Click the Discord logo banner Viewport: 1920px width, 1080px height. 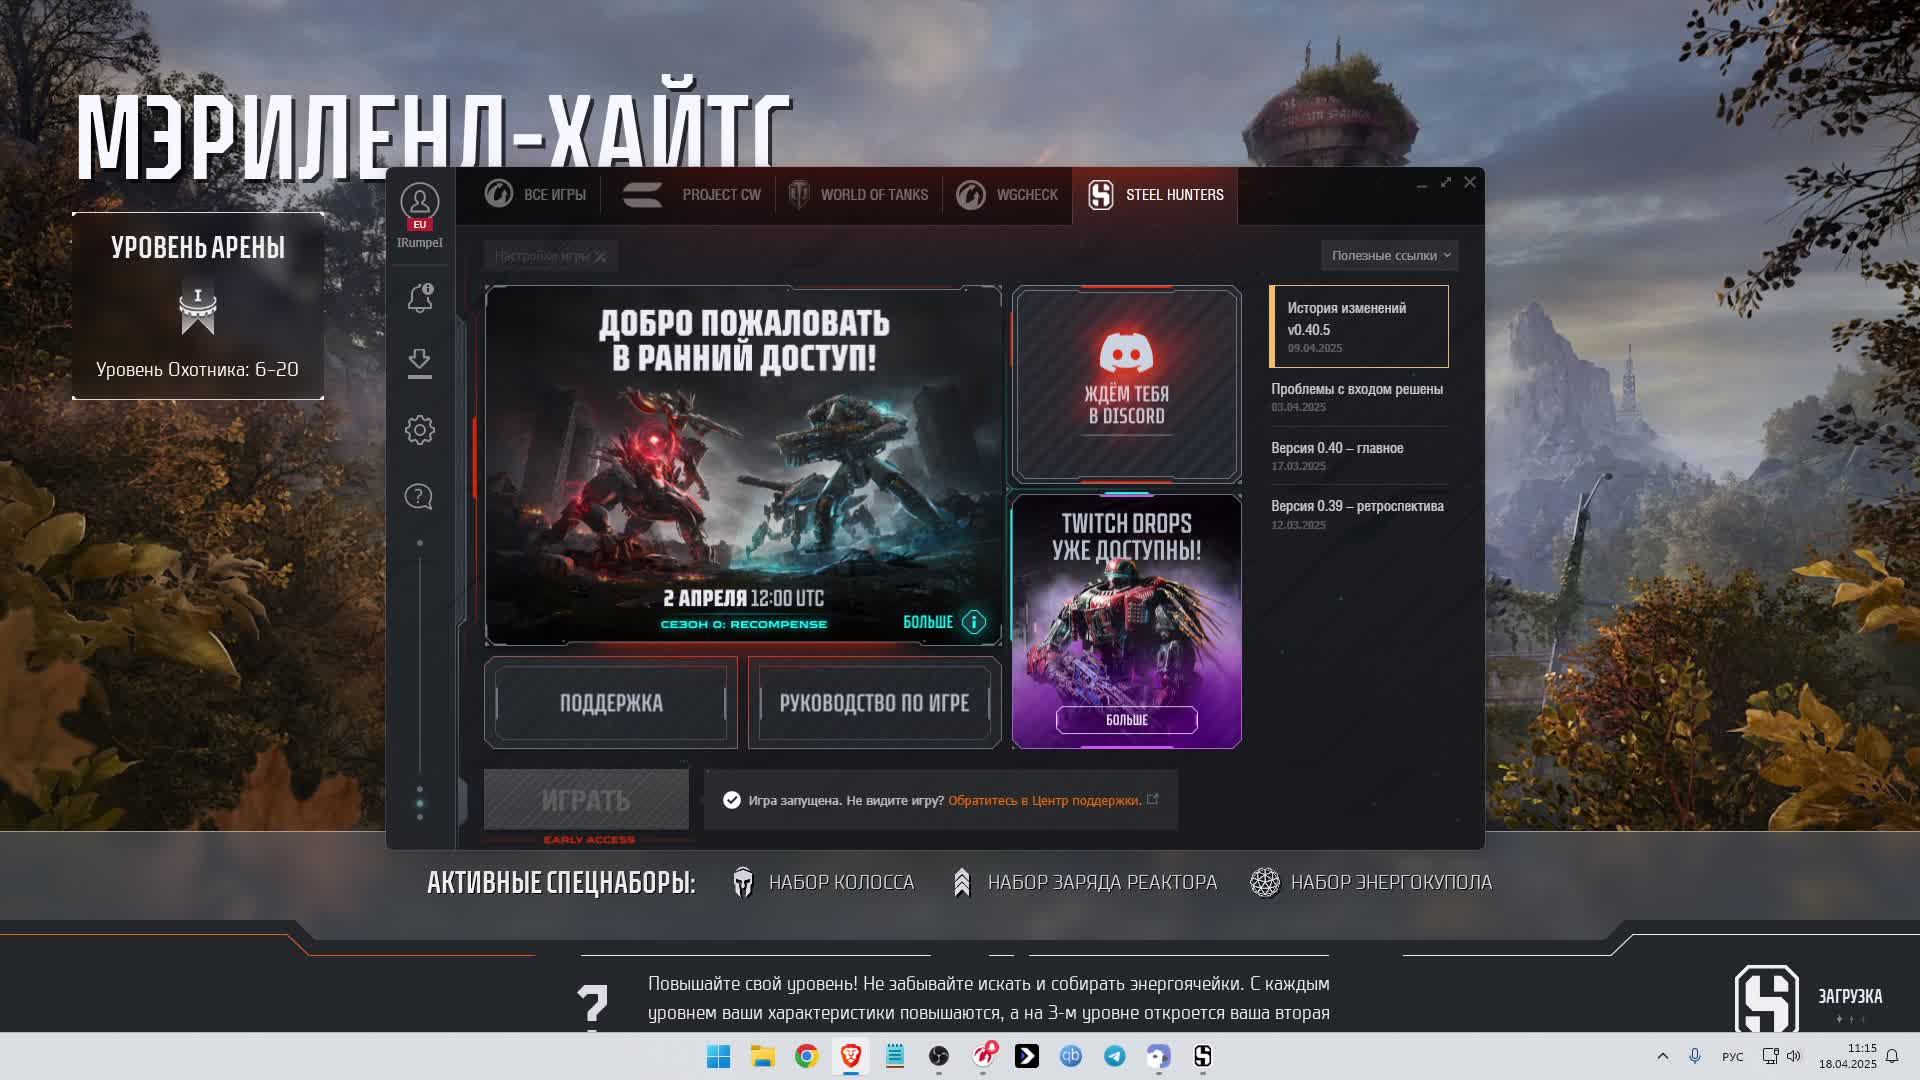coord(1126,383)
